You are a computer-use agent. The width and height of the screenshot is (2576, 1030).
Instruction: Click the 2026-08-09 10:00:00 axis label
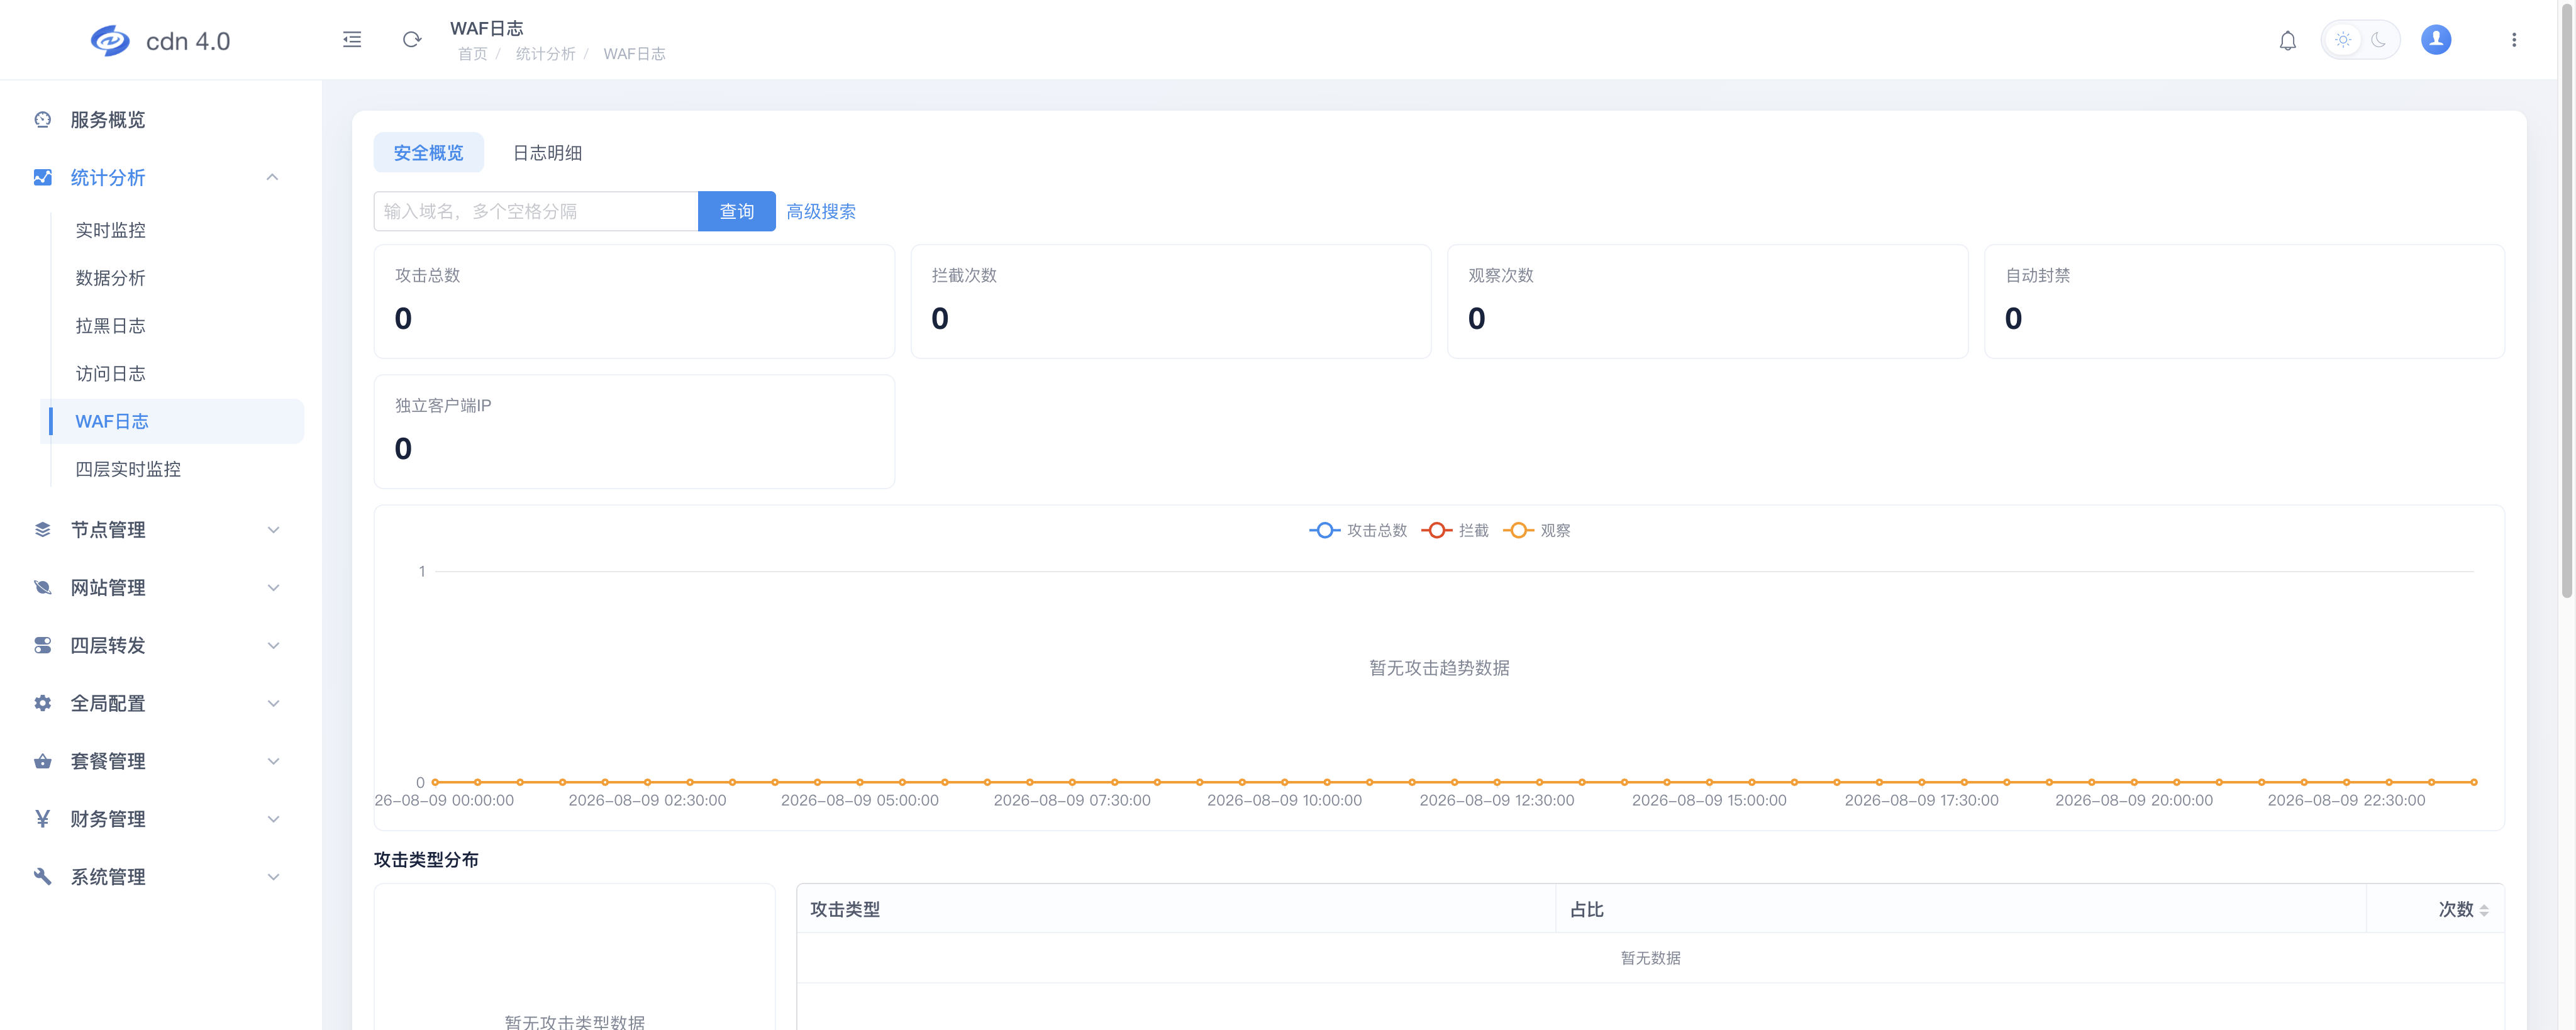tap(1284, 801)
